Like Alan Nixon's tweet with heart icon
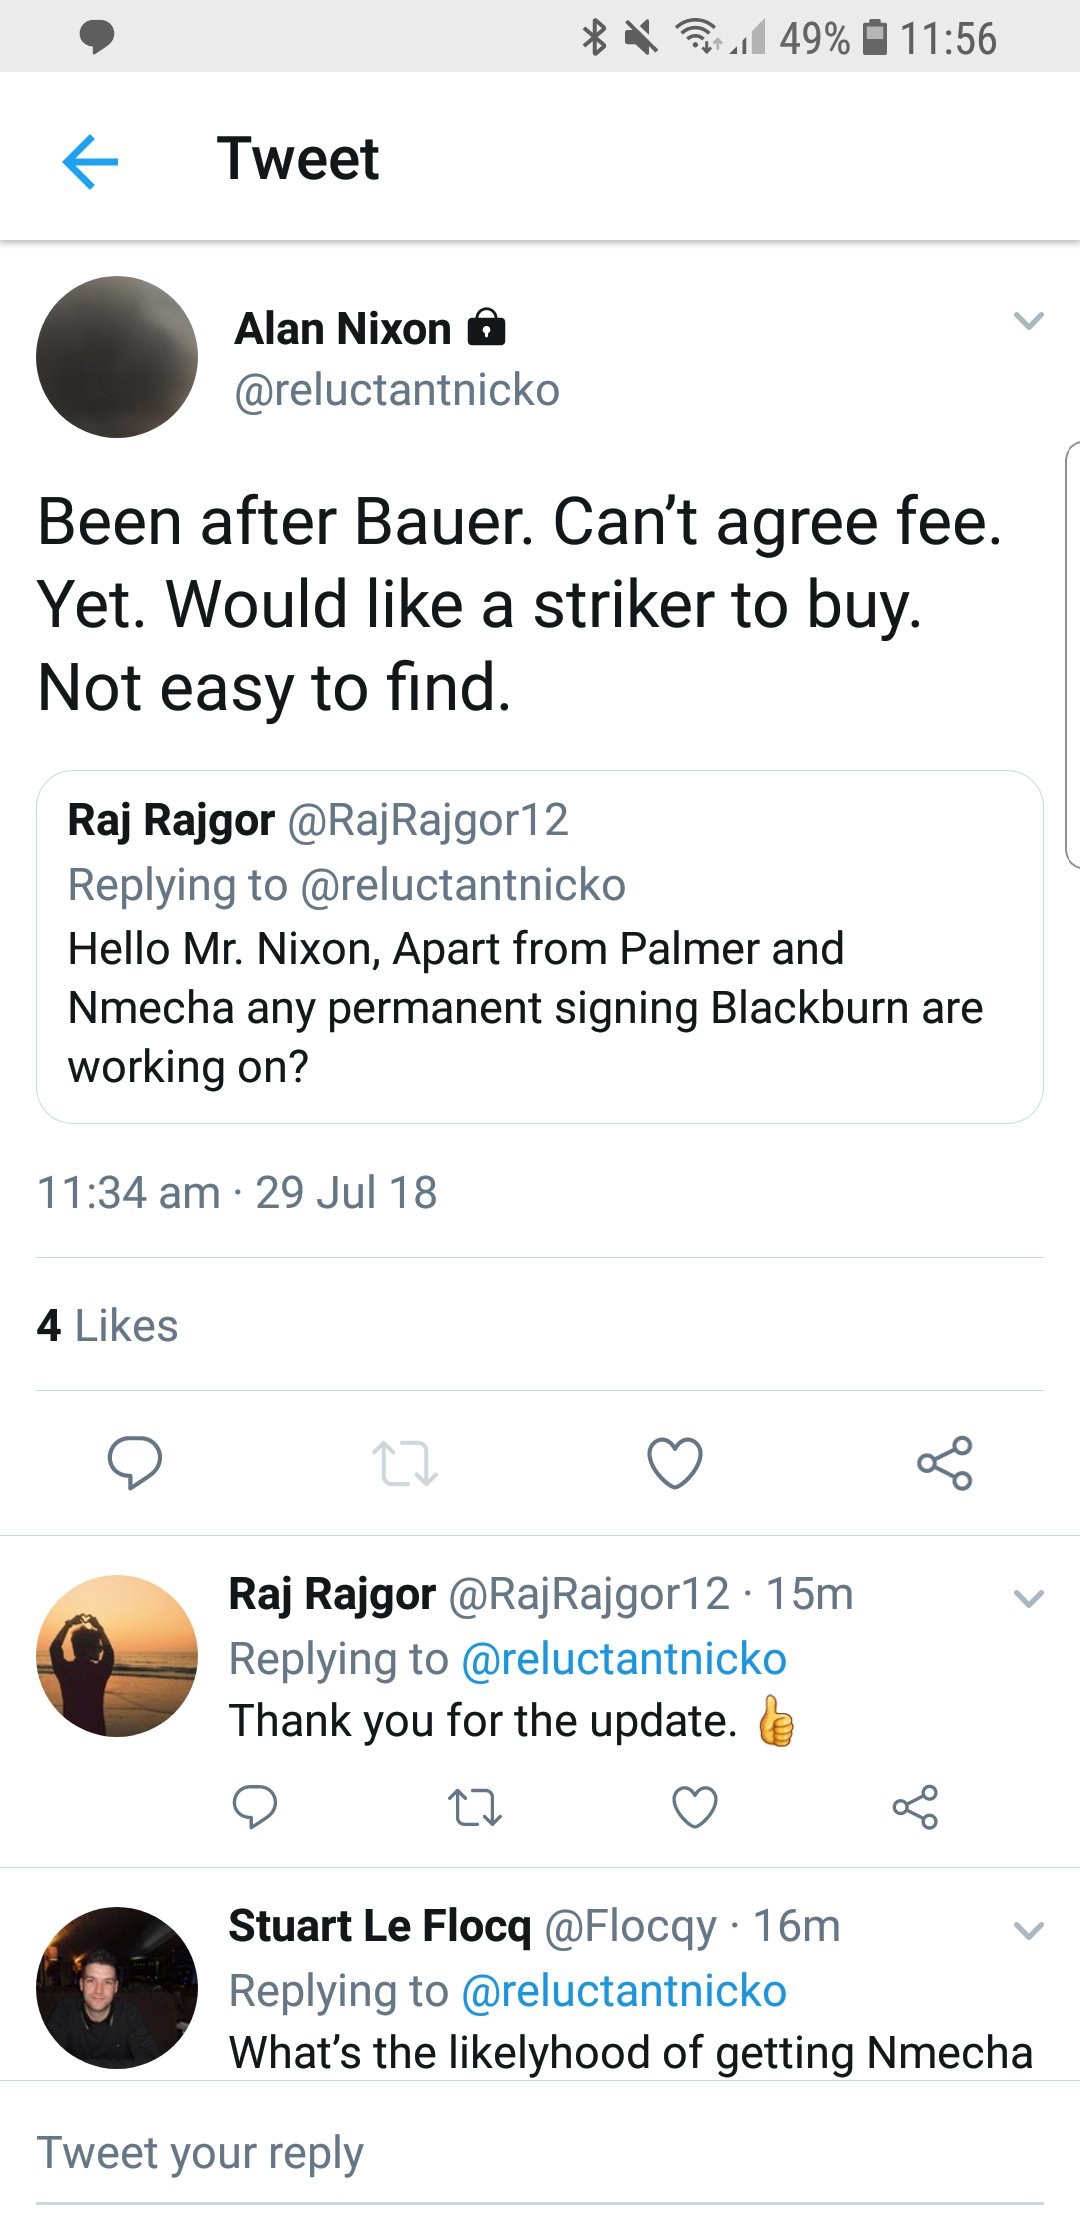The width and height of the screenshot is (1080, 2220). click(675, 1463)
